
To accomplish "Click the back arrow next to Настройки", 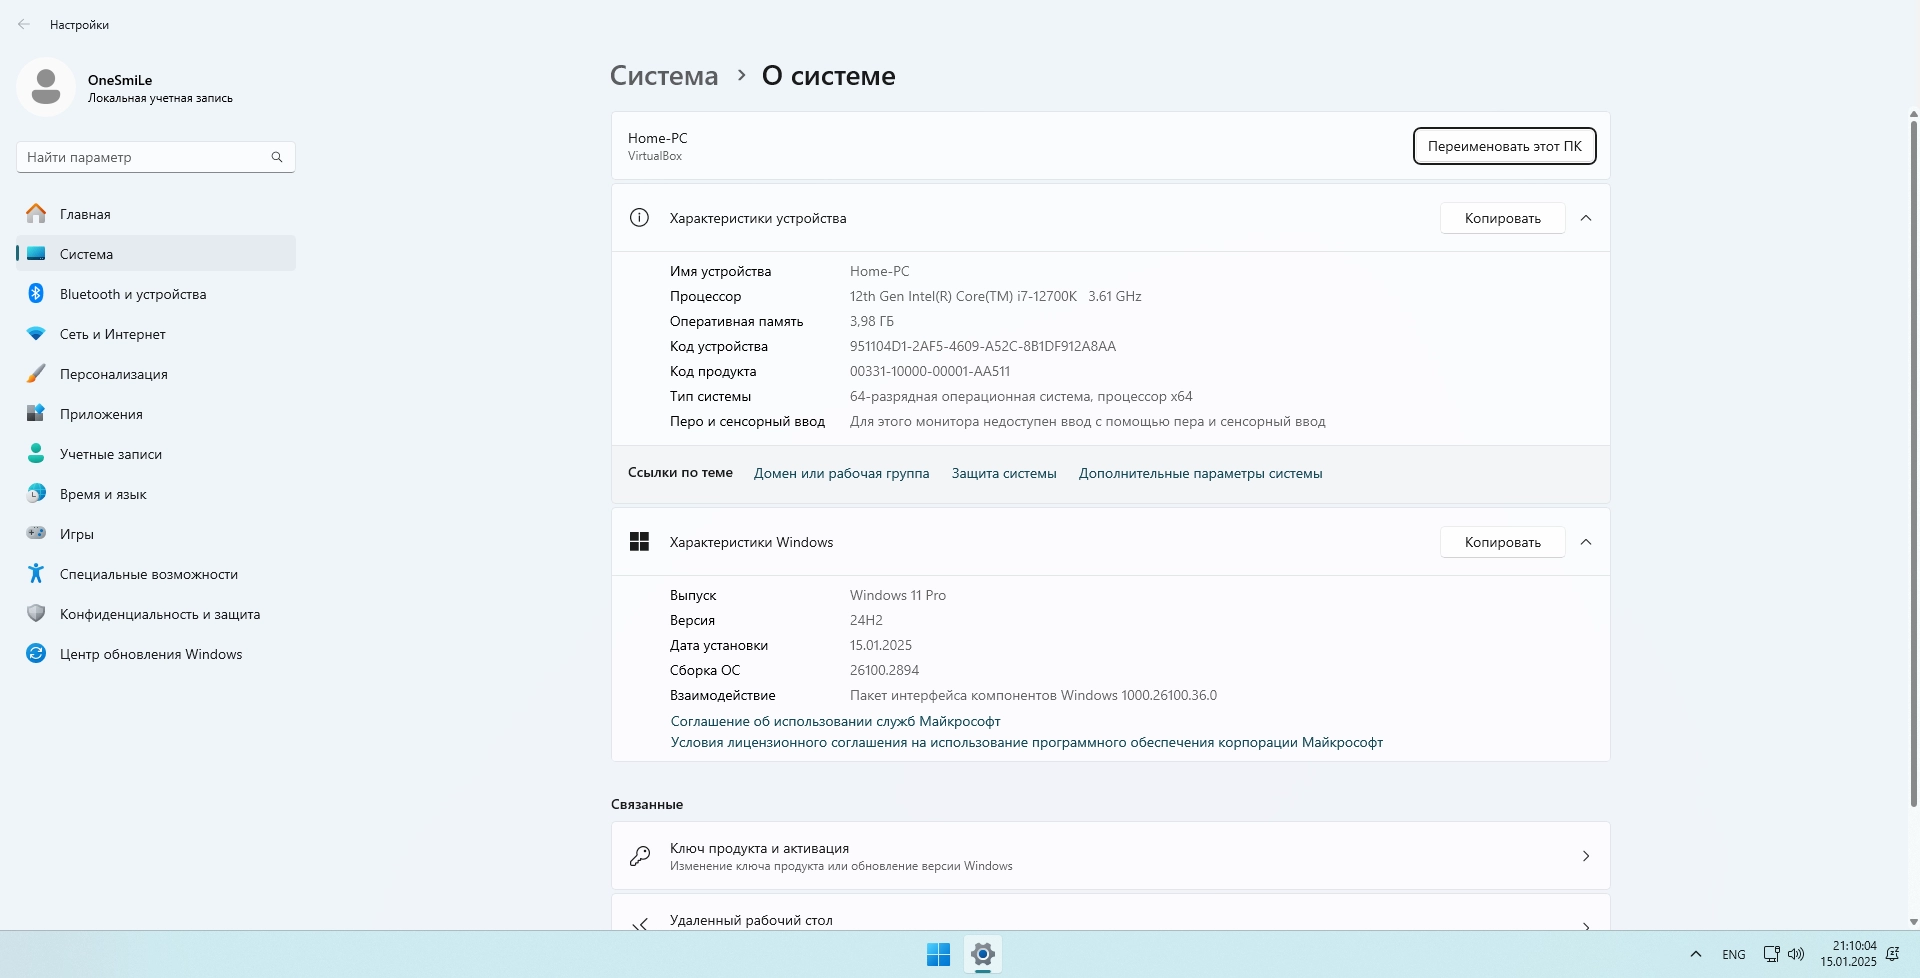I will [24, 24].
